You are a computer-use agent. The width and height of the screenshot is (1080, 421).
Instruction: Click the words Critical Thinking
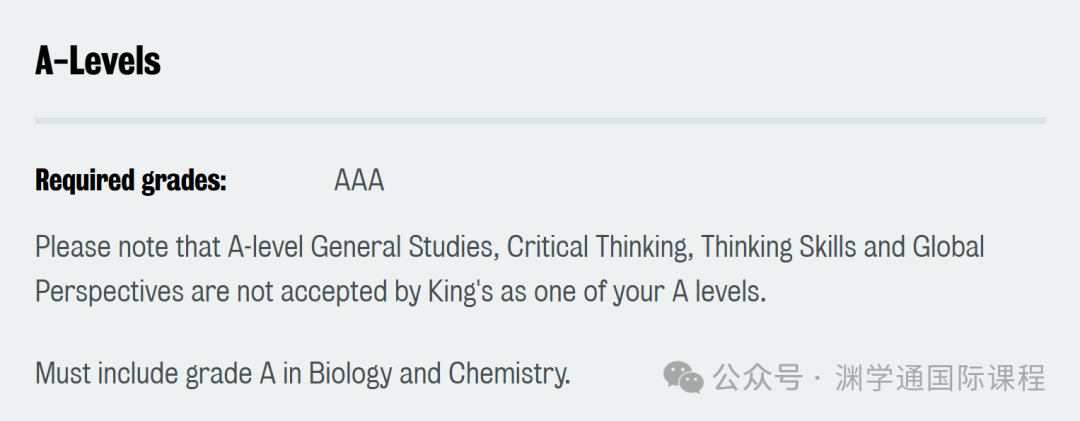point(600,248)
